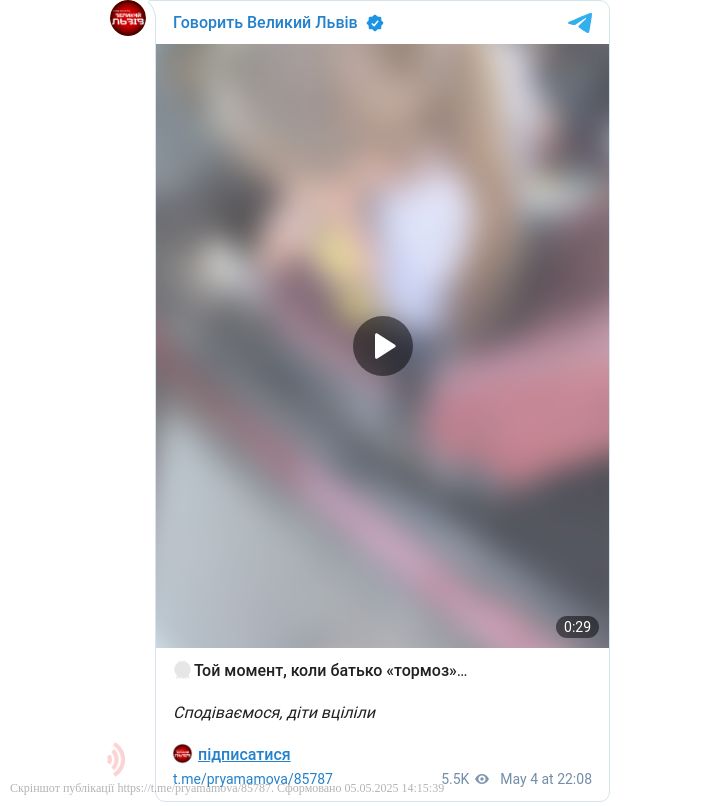This screenshot has width=720, height=806.
Task: Open the May 4 at 22:08 timestamp
Action: (x=546, y=779)
